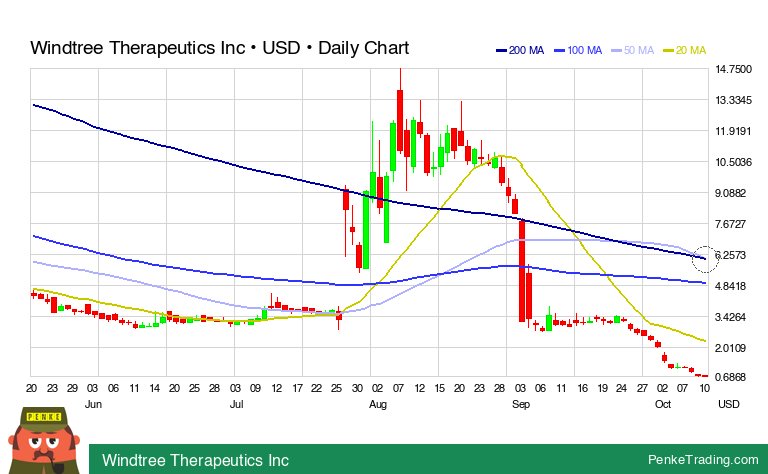The height and width of the screenshot is (474, 768).
Task: Click the 11.9191 price axis label
Action: pyautogui.click(x=733, y=131)
